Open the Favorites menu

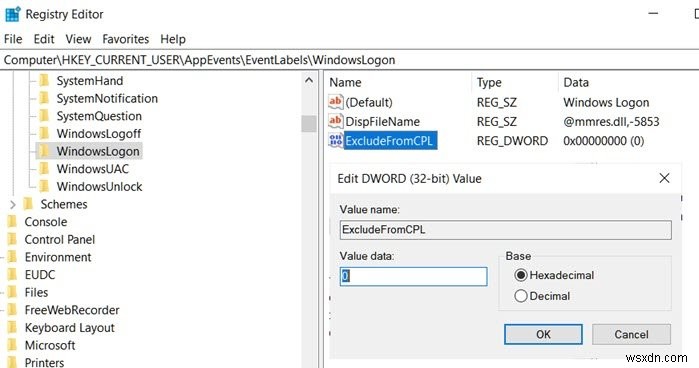tap(126, 39)
